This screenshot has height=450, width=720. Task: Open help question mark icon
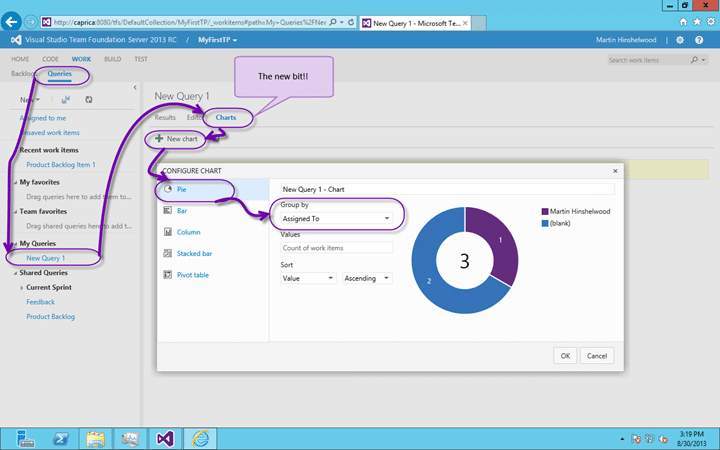click(699, 40)
